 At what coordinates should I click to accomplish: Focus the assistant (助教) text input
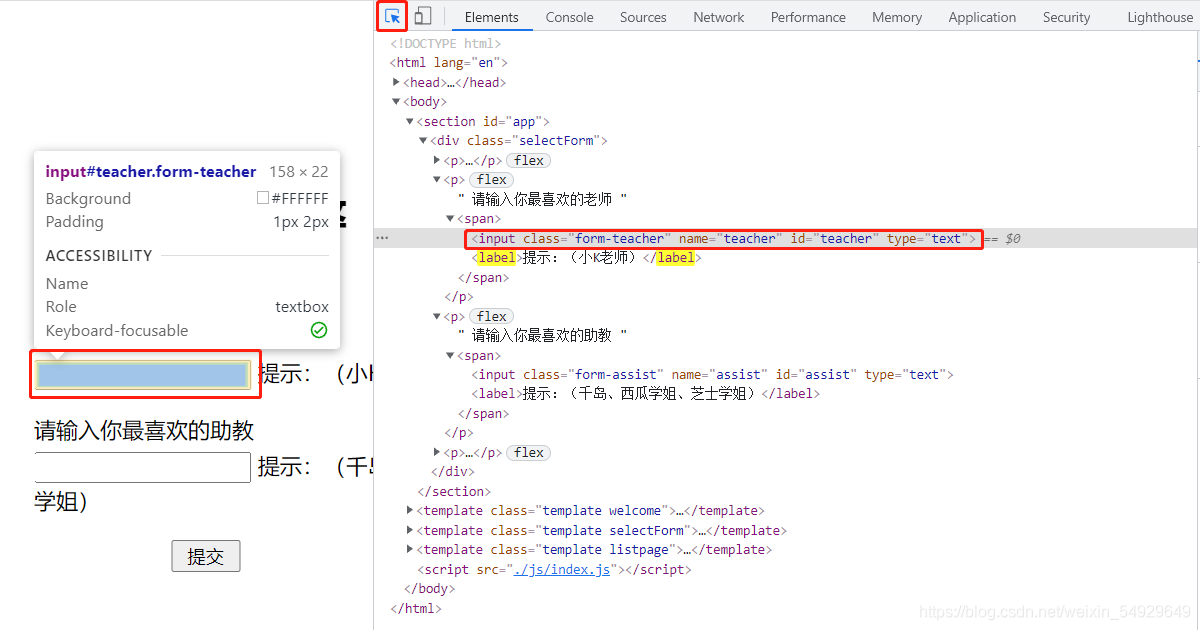click(x=142, y=467)
